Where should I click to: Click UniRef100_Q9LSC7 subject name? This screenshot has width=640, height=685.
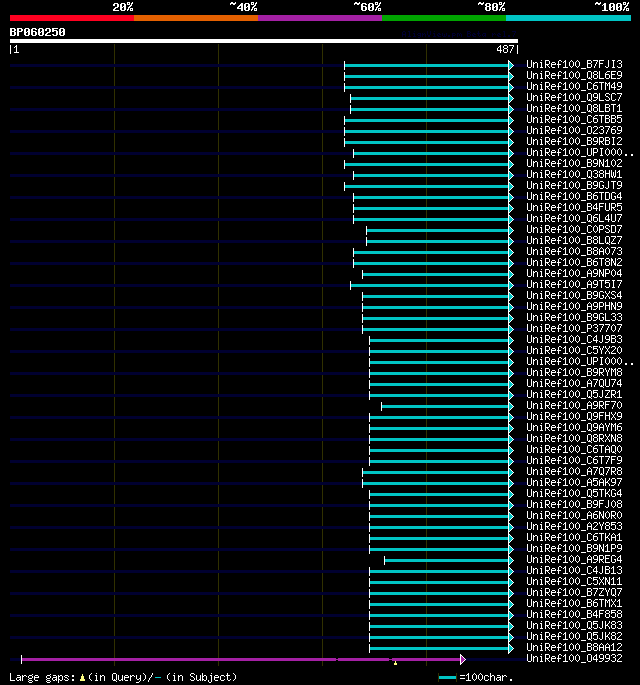point(574,97)
